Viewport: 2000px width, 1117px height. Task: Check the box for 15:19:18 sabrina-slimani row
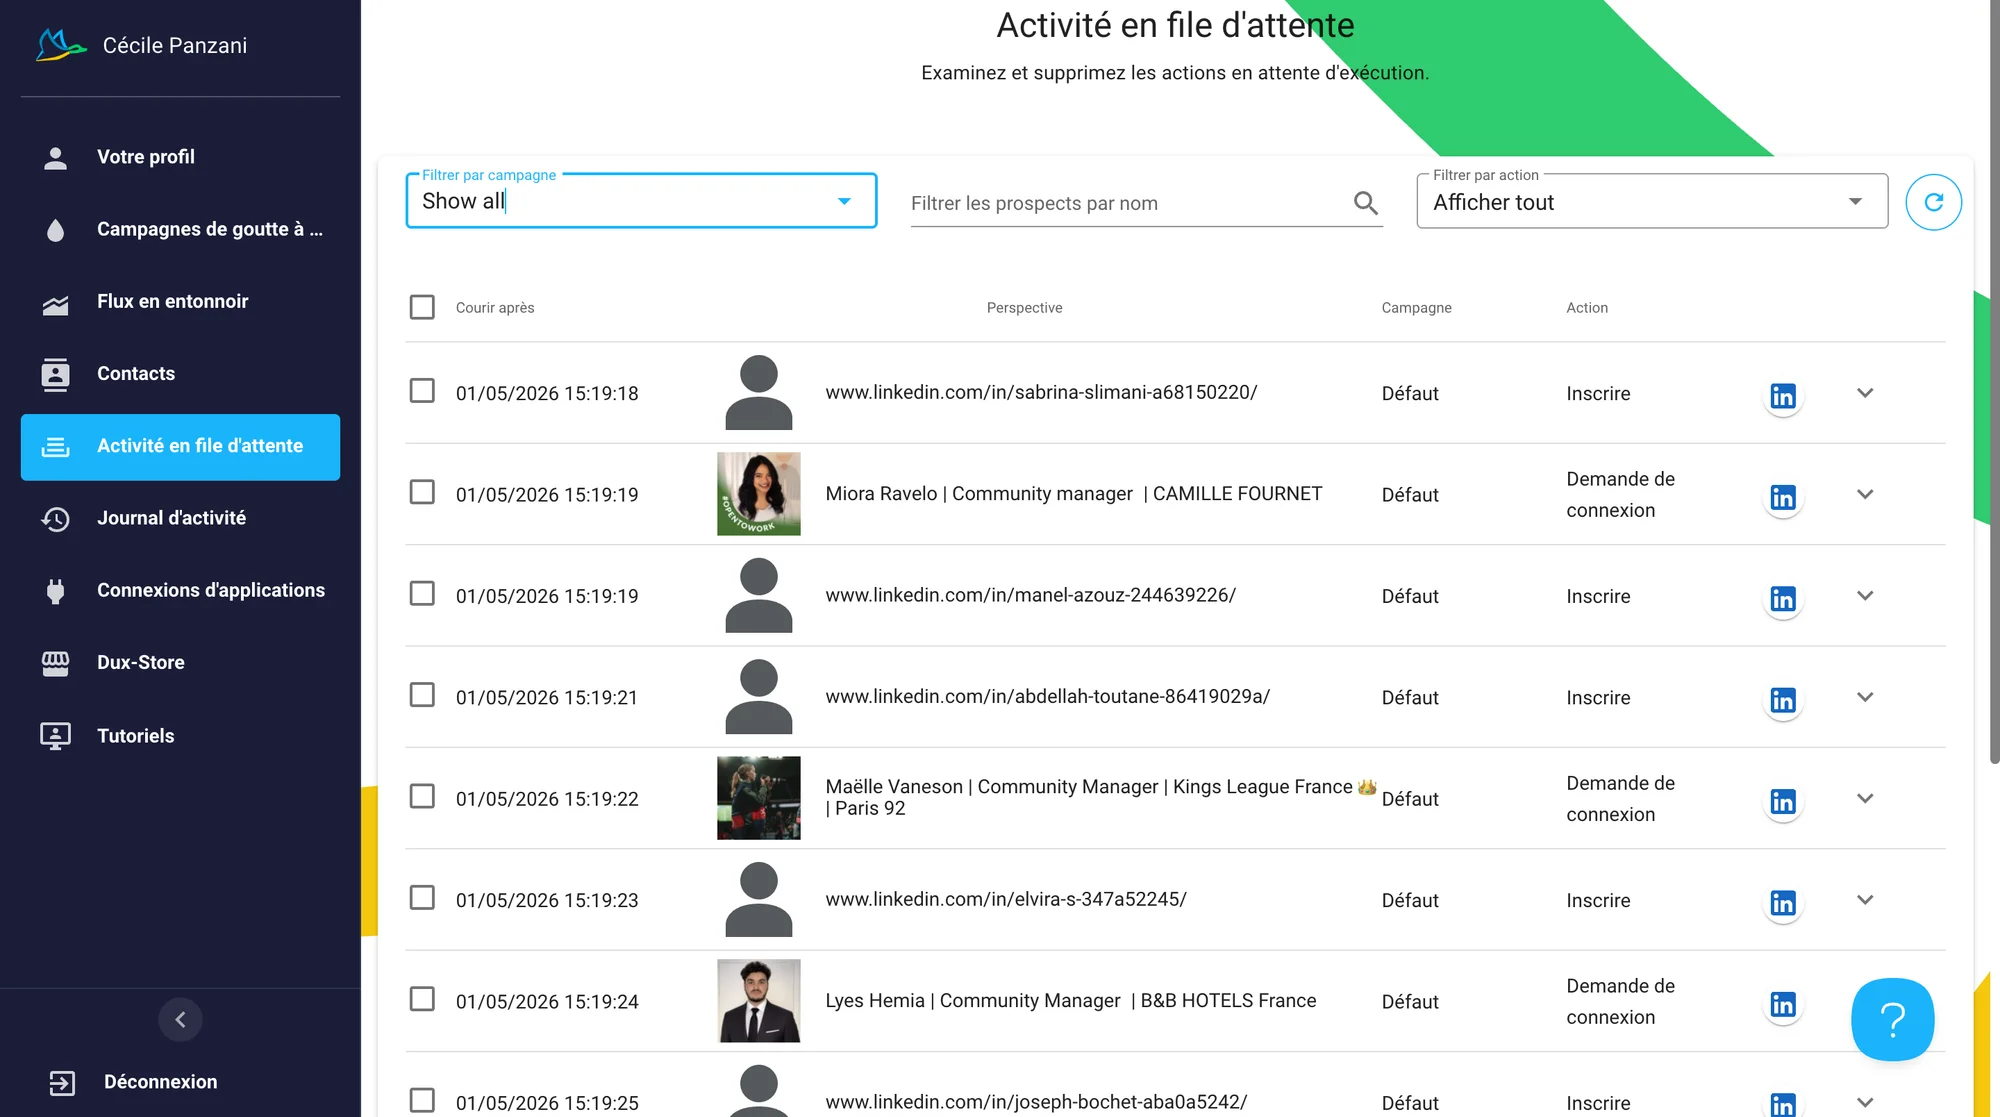click(x=422, y=390)
